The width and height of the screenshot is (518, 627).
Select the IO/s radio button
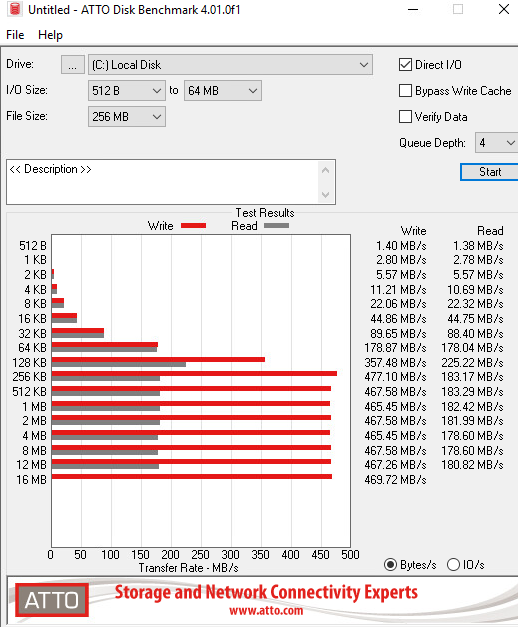[453, 565]
